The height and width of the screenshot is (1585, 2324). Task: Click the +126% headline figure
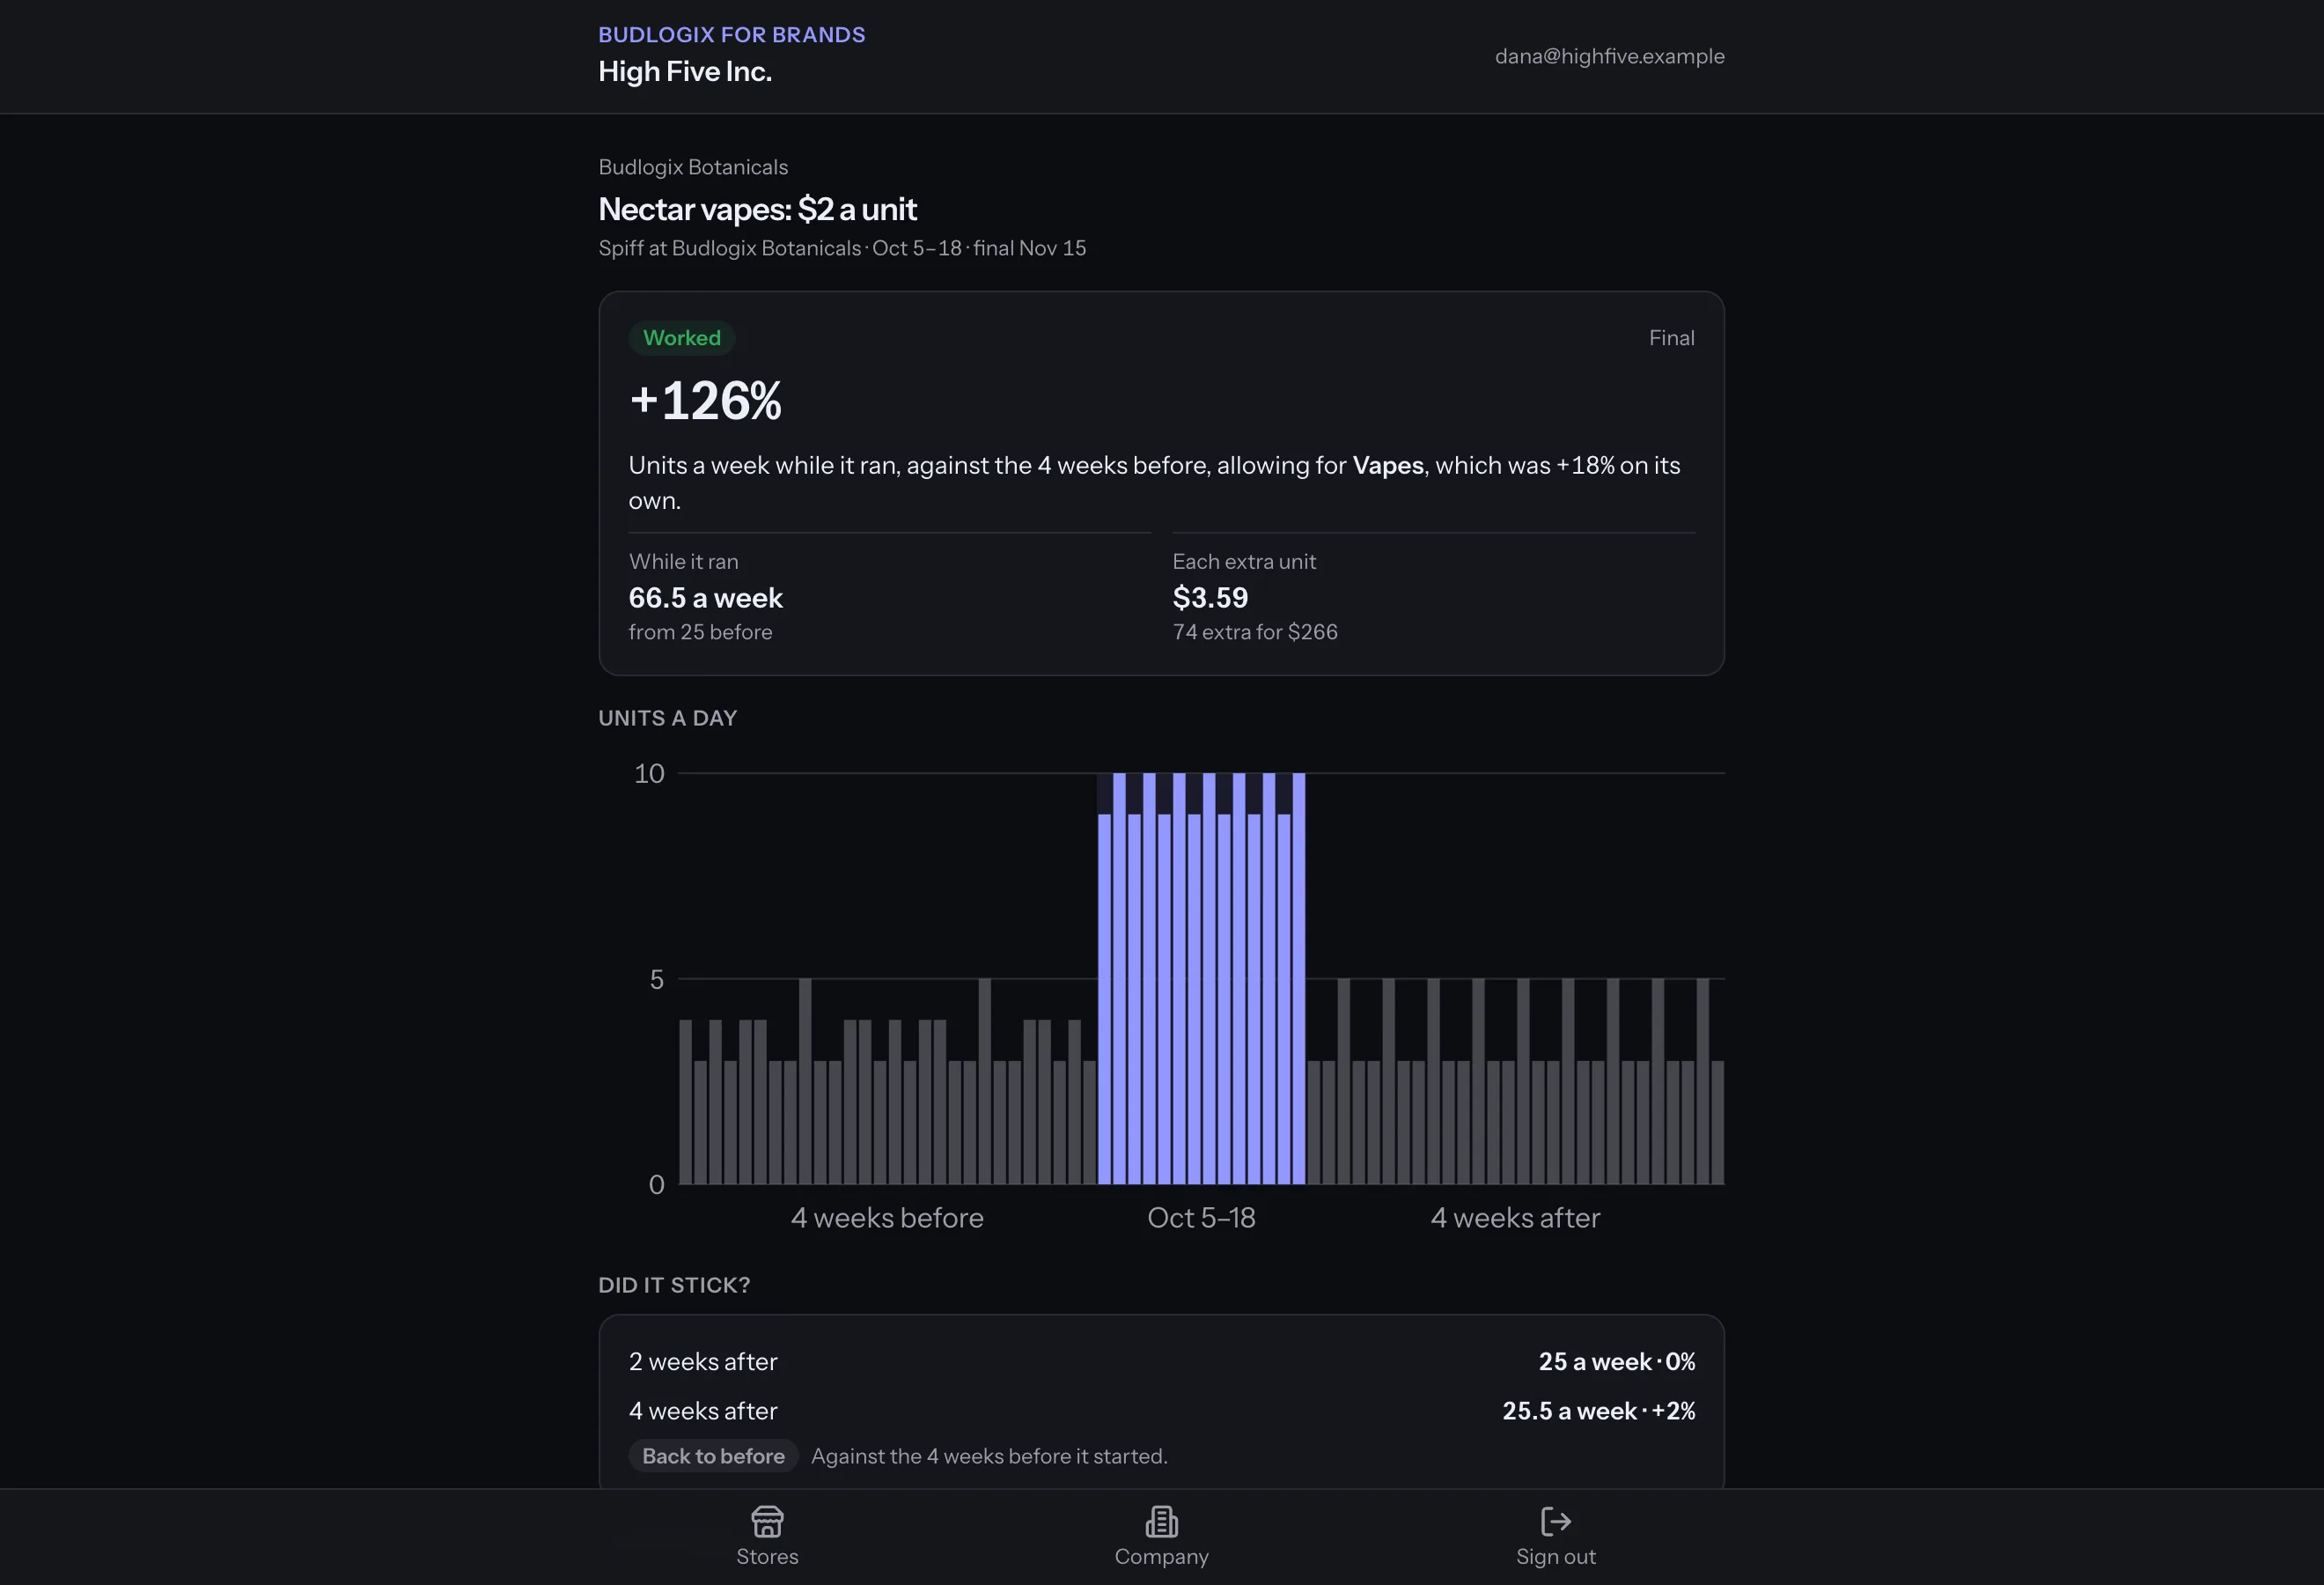(x=705, y=401)
